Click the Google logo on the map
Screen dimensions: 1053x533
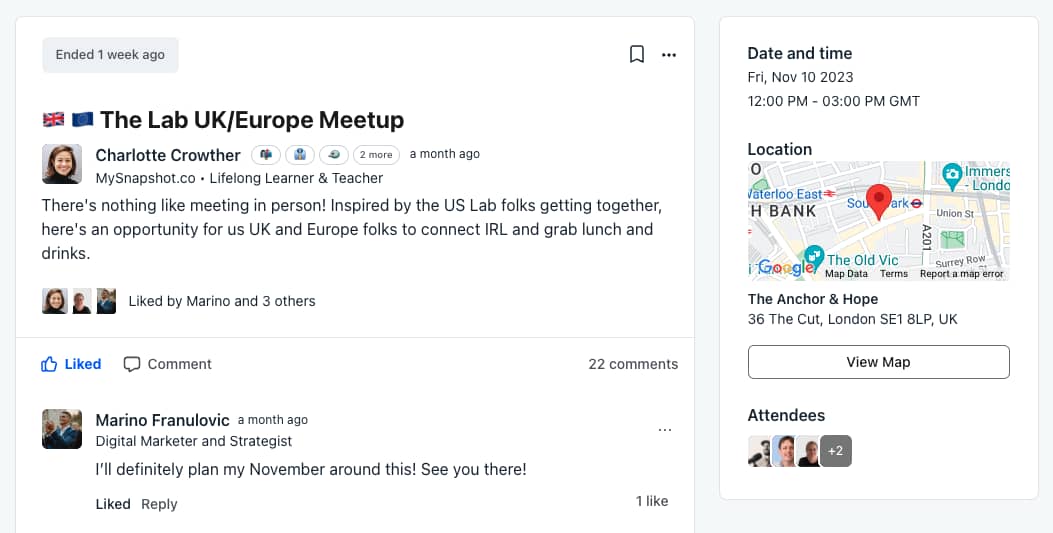[x=786, y=268]
